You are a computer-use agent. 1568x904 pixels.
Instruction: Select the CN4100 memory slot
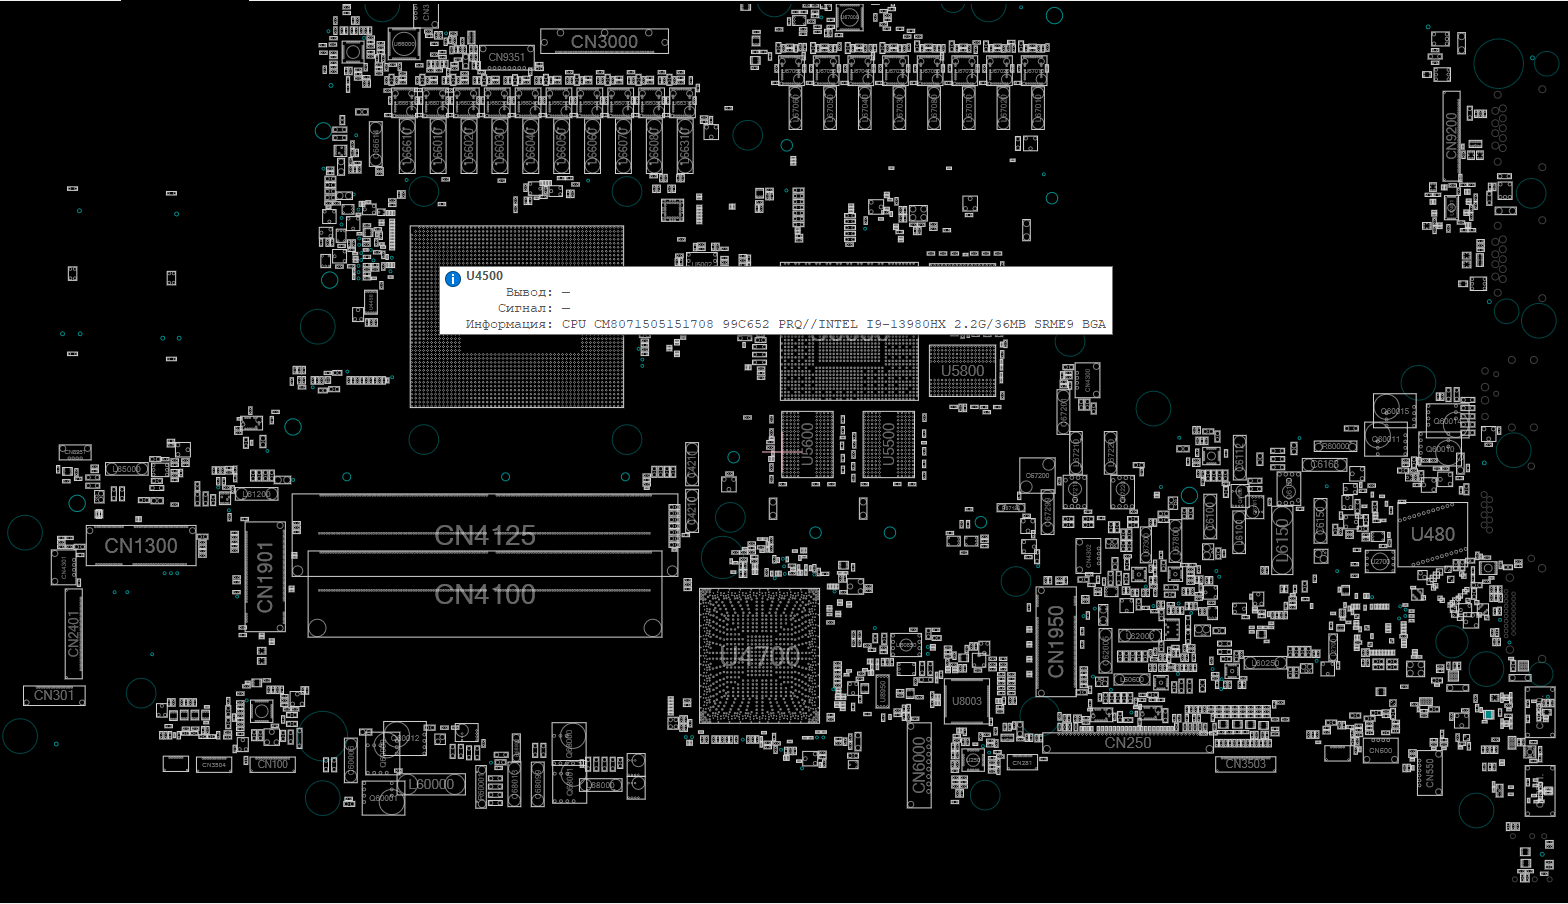point(485,595)
